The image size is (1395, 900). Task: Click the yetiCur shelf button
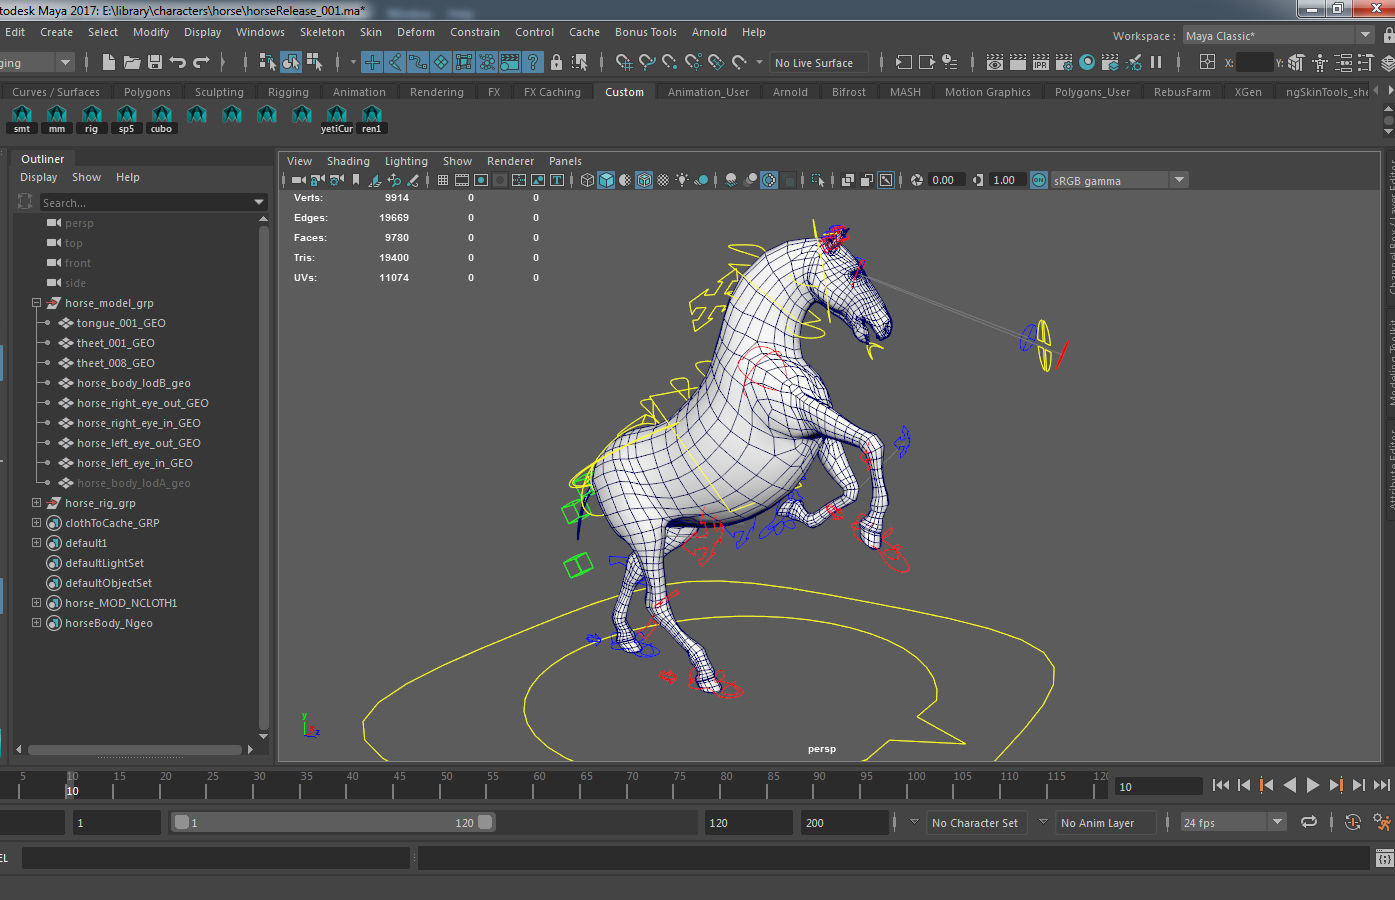pos(337,119)
